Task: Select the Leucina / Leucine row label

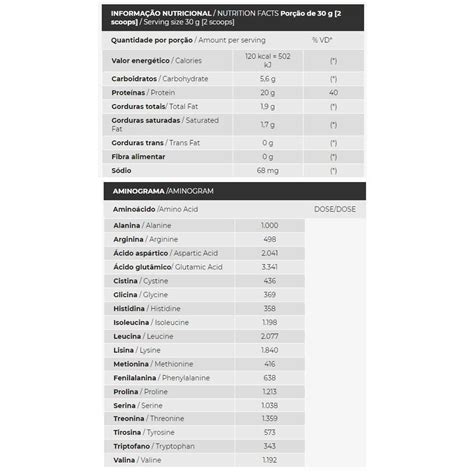Action: (x=143, y=336)
